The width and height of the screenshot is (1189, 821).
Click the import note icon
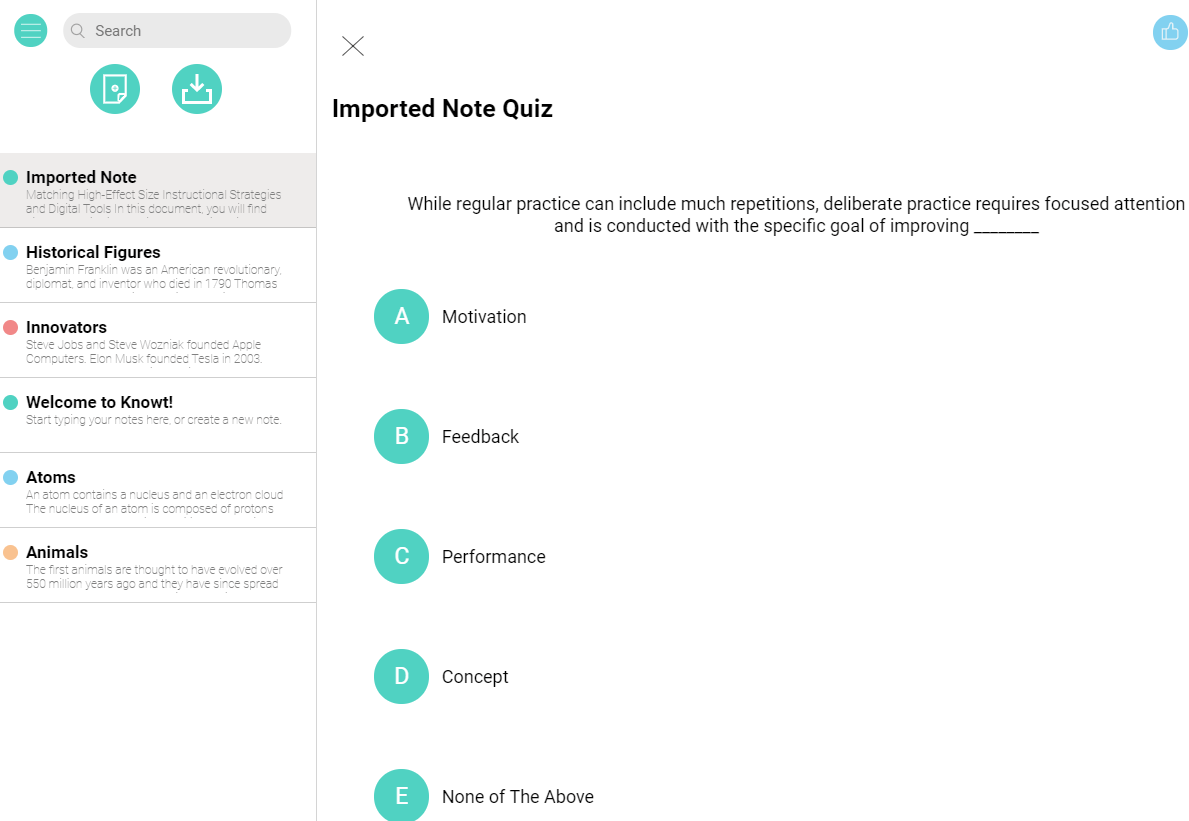tap(197, 89)
